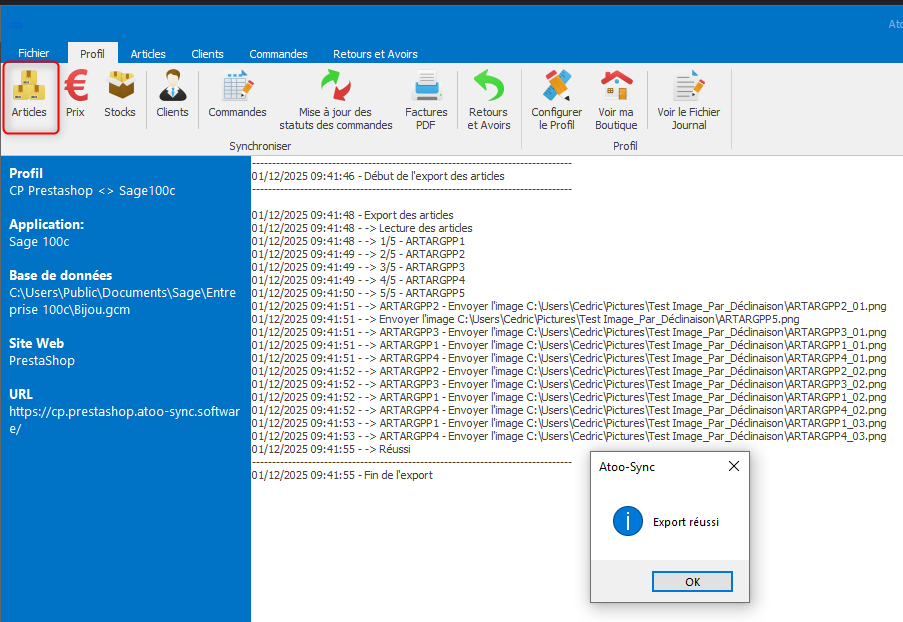
Task: Click log line ending ARTARGPP3_02.png
Action: tap(569, 384)
